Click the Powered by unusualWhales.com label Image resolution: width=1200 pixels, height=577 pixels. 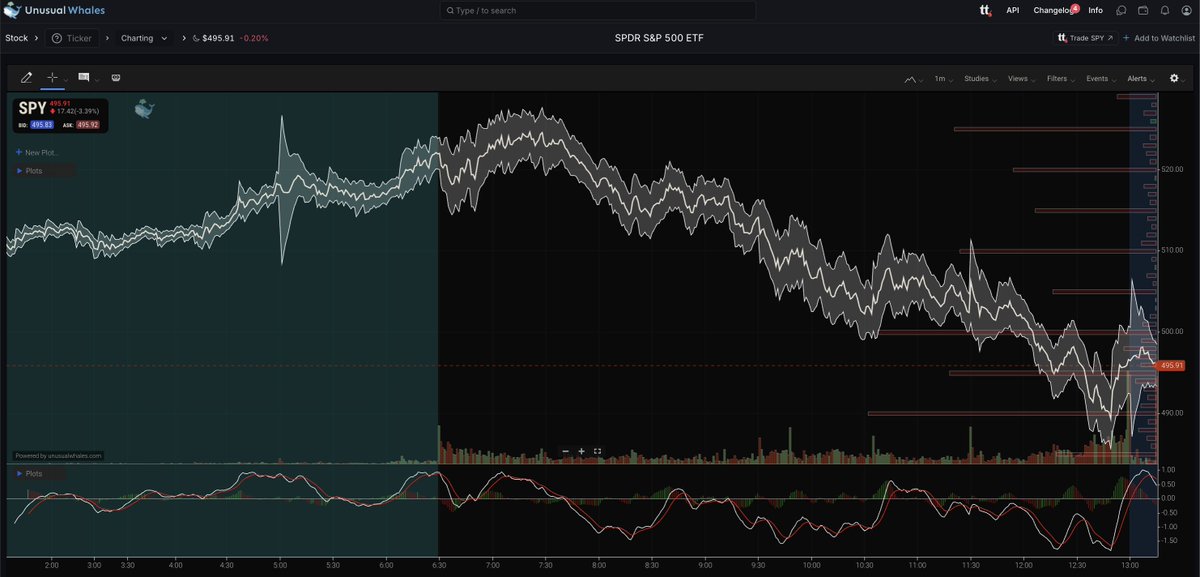tap(58, 455)
